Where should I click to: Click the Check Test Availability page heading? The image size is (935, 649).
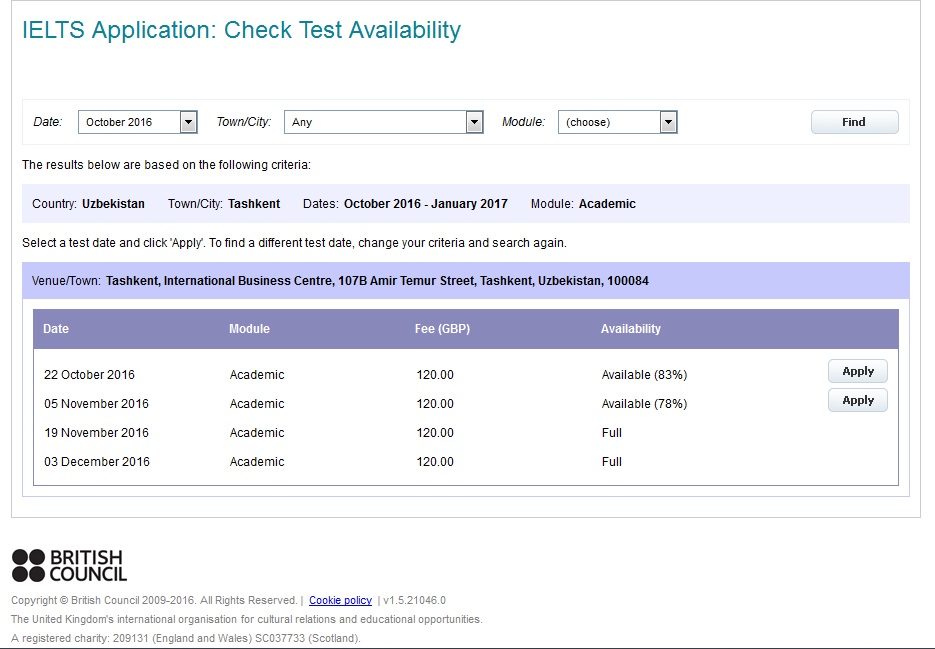(241, 30)
